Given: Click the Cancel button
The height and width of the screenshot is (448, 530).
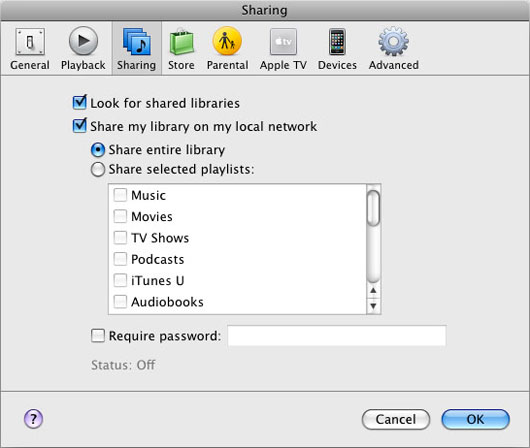Looking at the screenshot, I should click(396, 419).
